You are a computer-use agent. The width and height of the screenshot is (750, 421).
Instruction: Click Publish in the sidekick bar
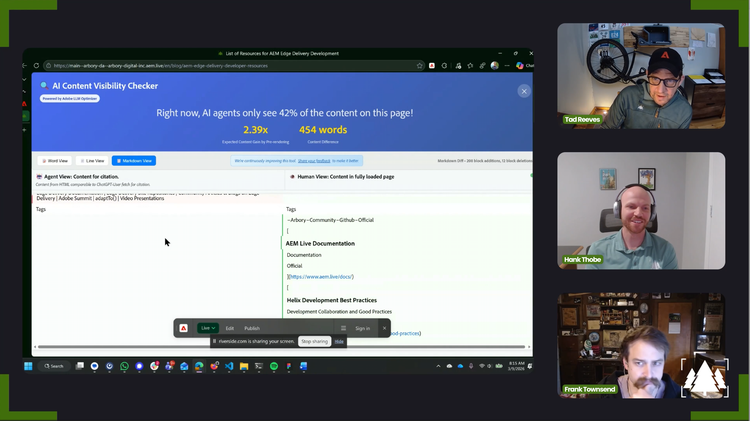point(252,328)
